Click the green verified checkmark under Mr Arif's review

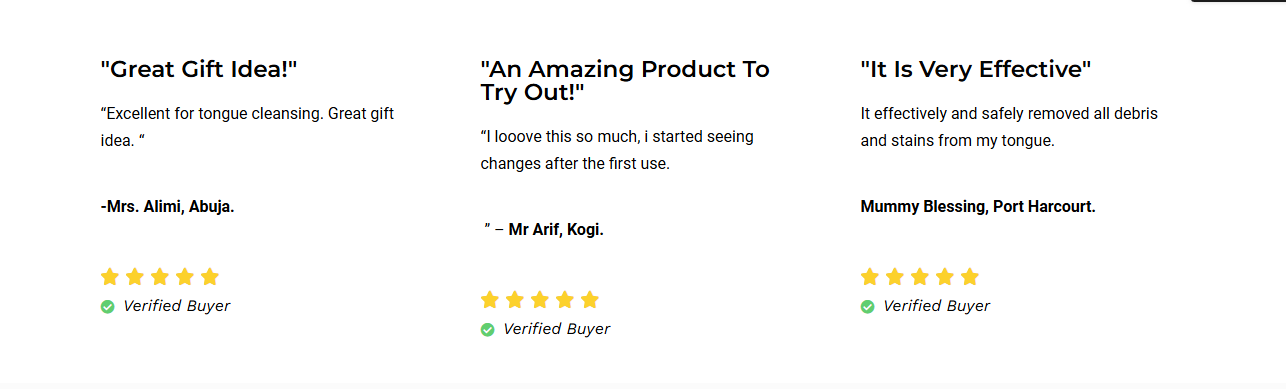[x=488, y=329]
